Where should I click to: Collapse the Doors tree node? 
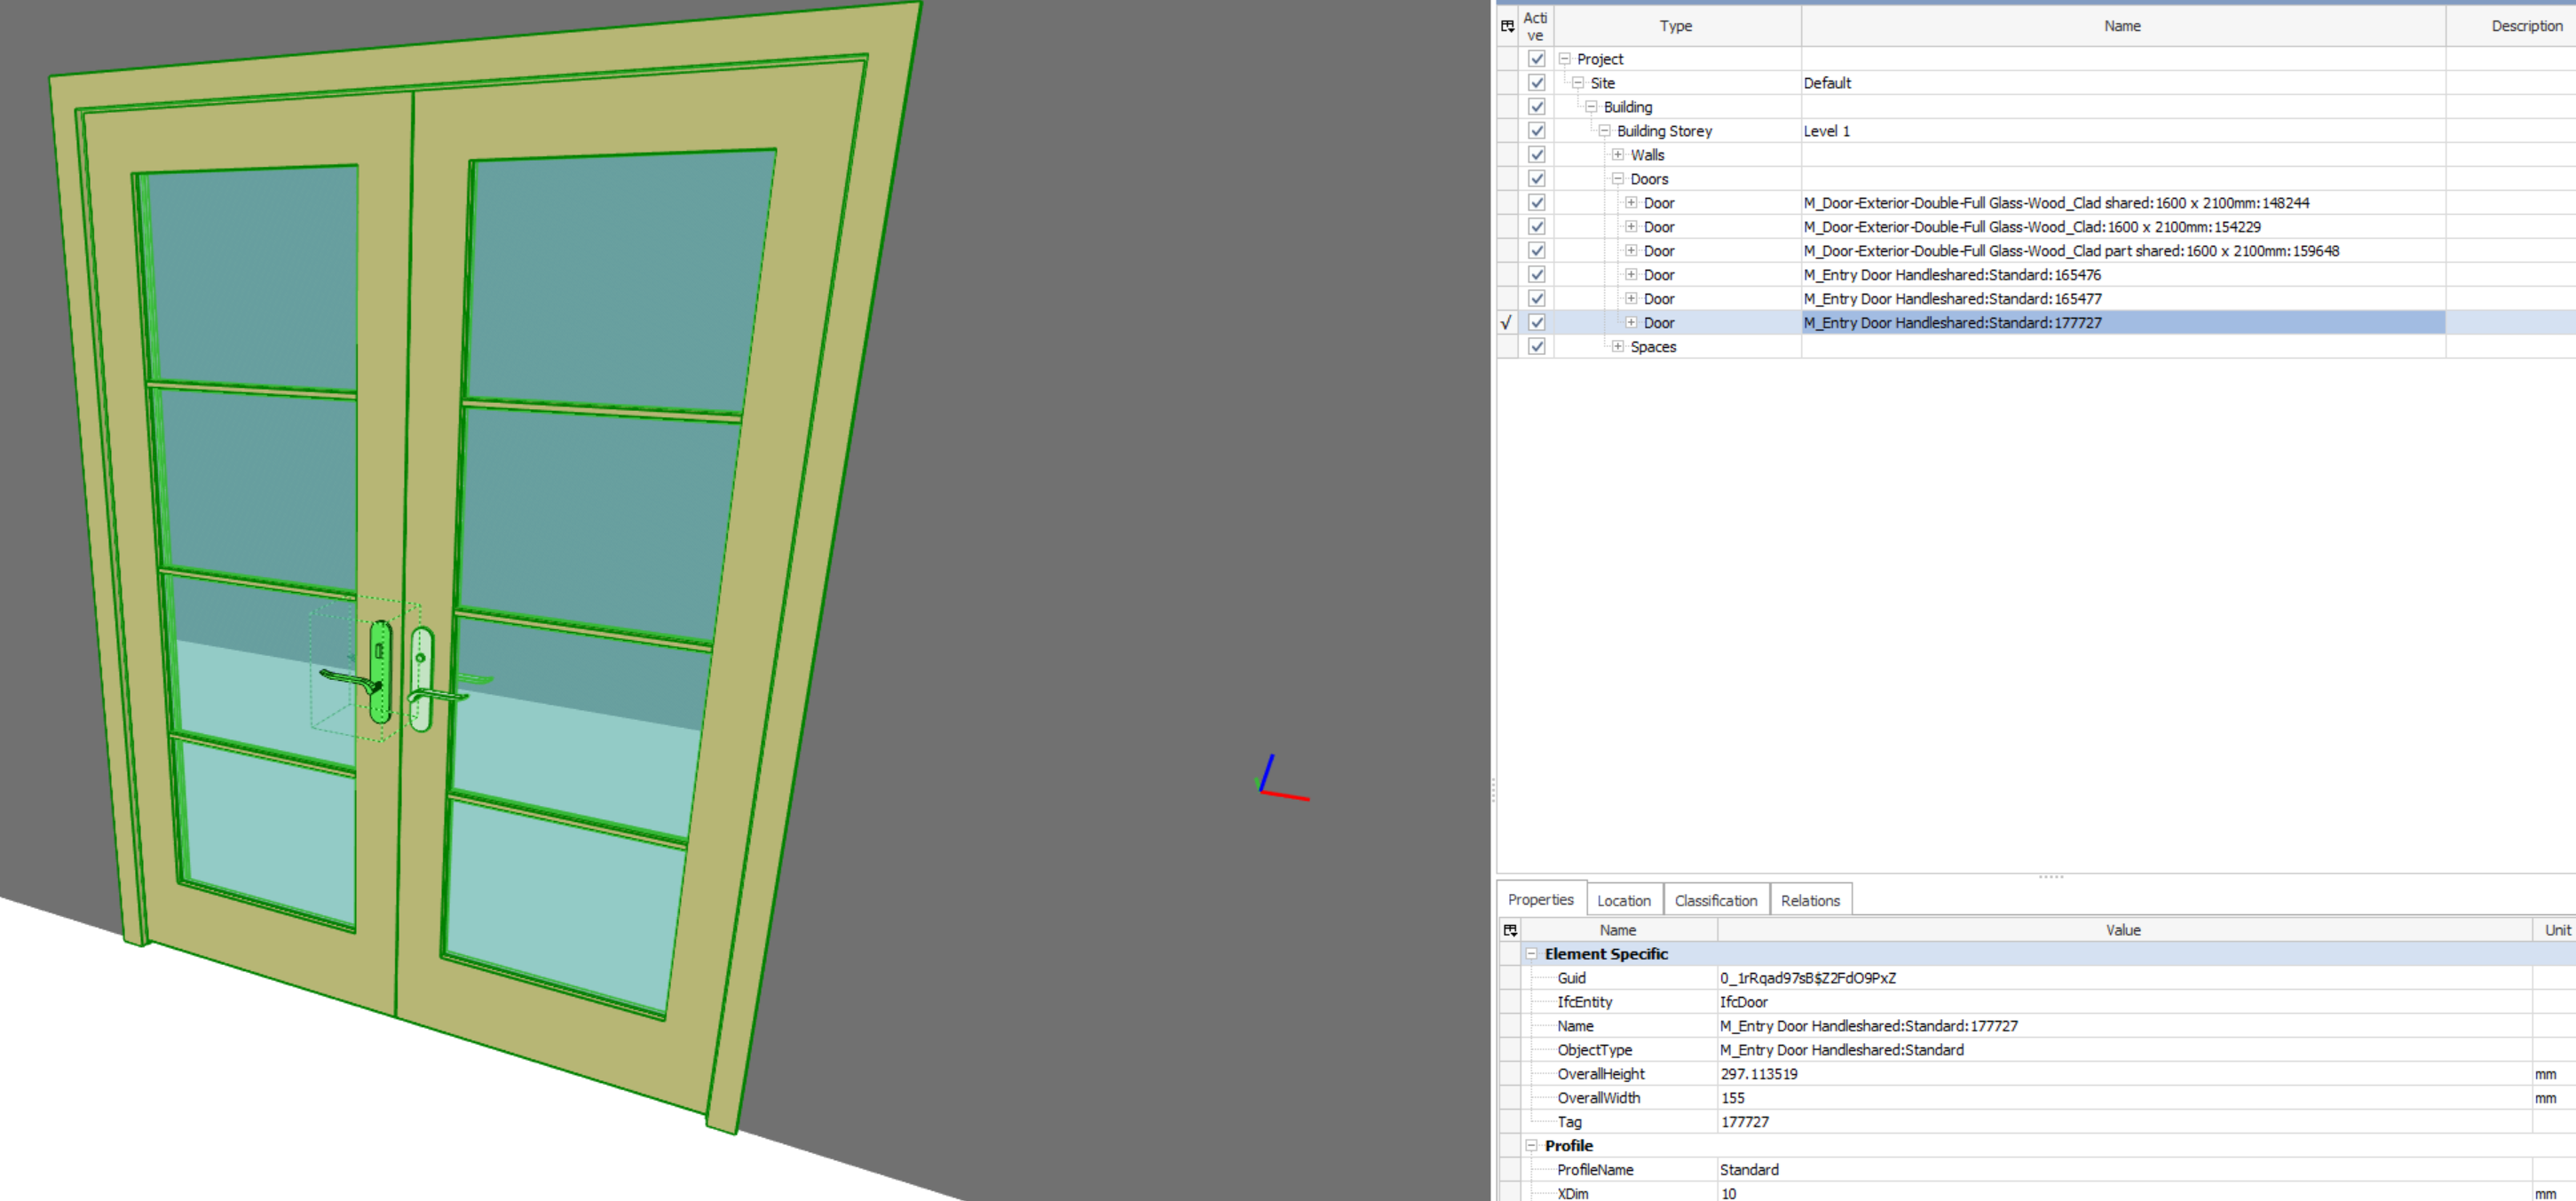click(1617, 178)
